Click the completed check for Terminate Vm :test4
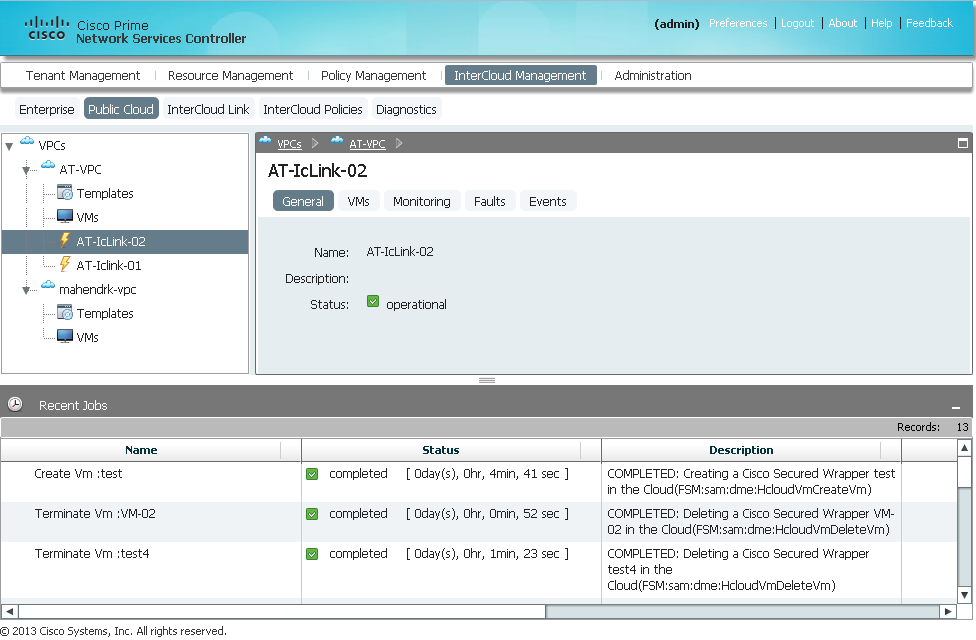Screen dimensions: 976x640 (x=313, y=553)
